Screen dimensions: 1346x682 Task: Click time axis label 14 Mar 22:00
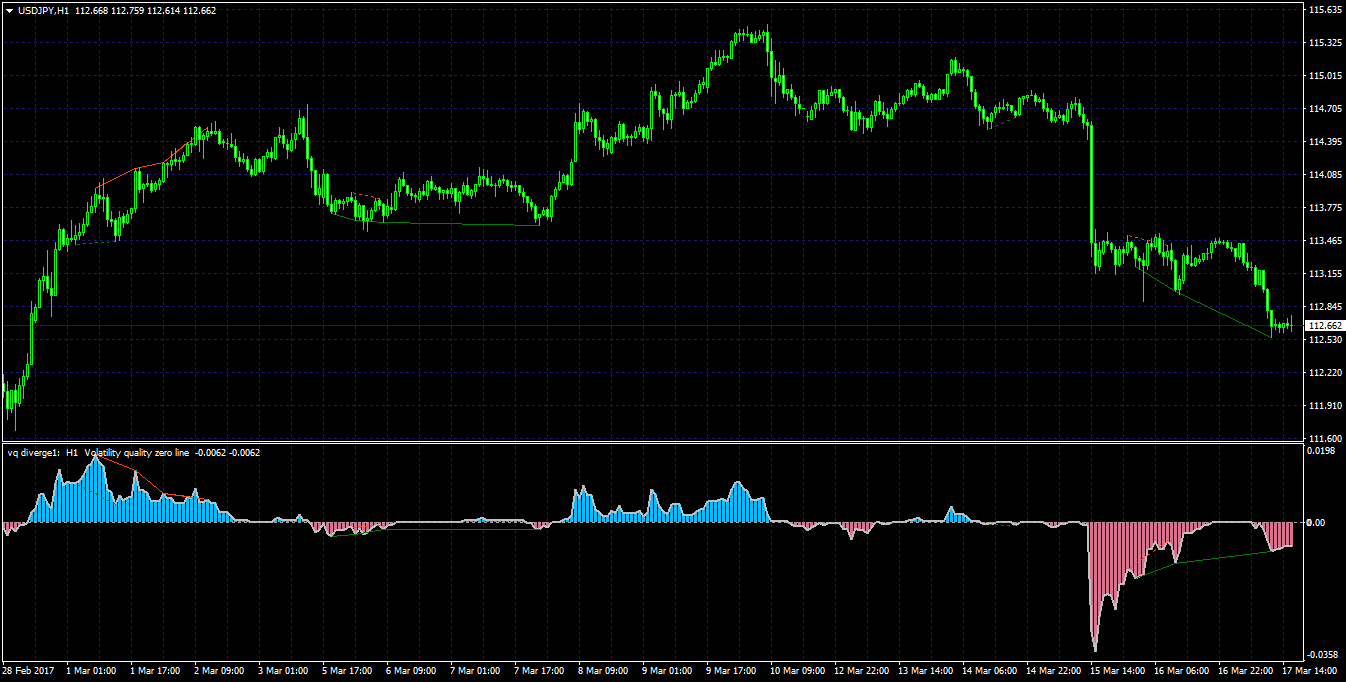(x=1054, y=670)
